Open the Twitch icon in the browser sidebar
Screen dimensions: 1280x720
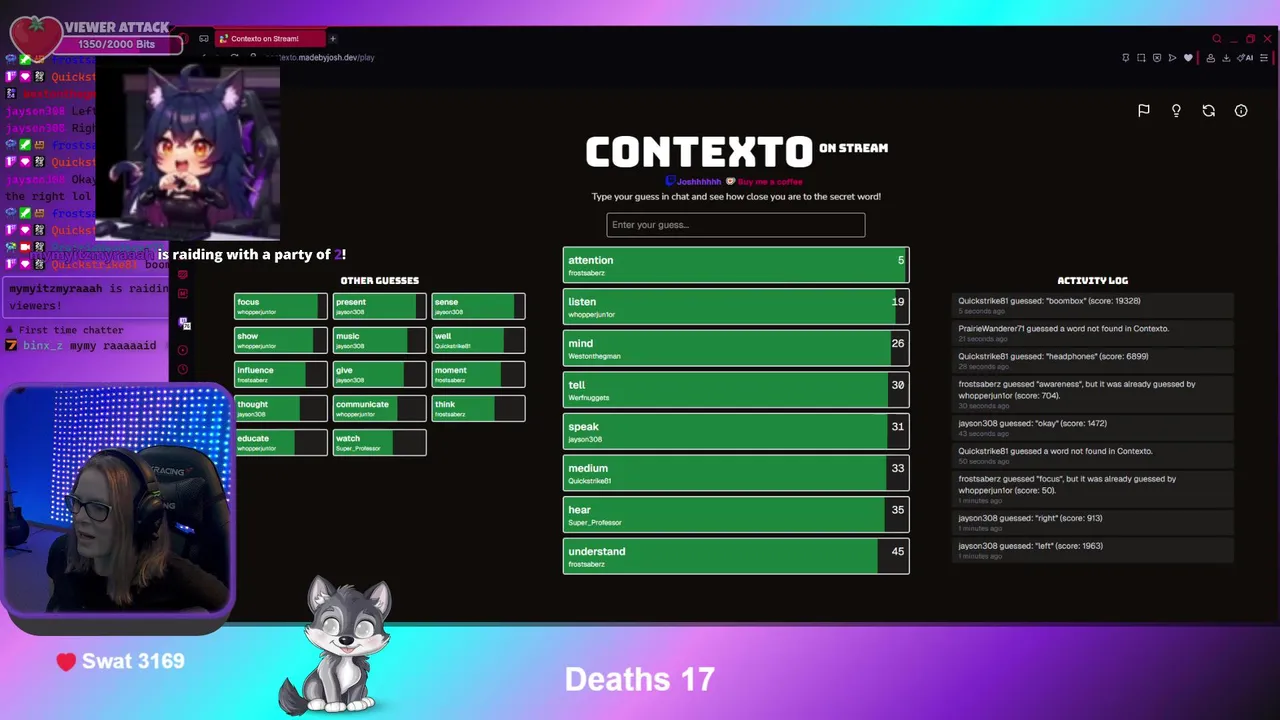click(184, 323)
